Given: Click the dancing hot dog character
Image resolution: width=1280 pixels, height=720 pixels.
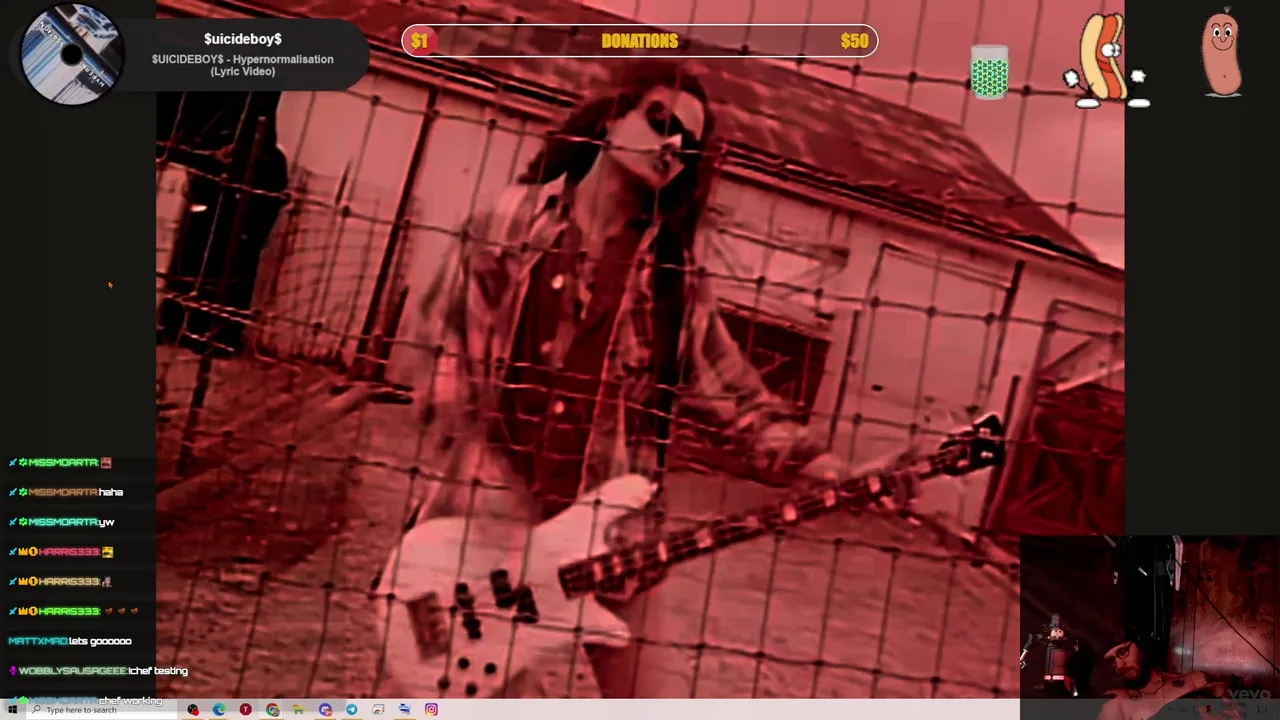Looking at the screenshot, I should (x=1105, y=60).
